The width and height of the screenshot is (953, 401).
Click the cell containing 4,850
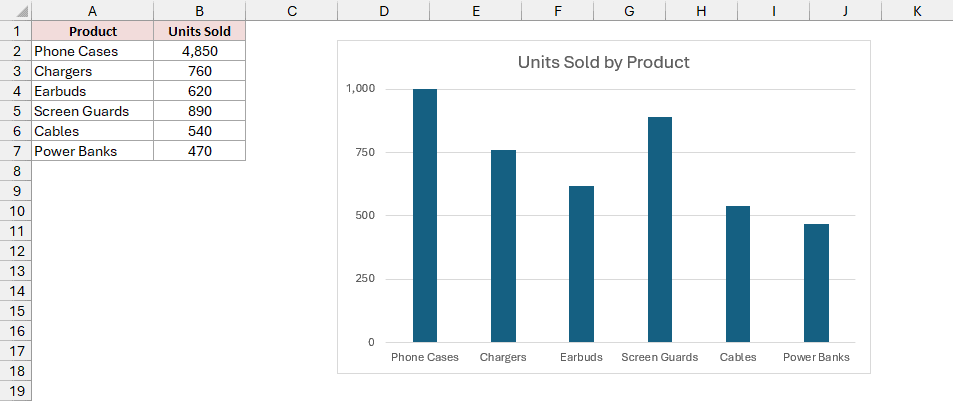click(199, 51)
